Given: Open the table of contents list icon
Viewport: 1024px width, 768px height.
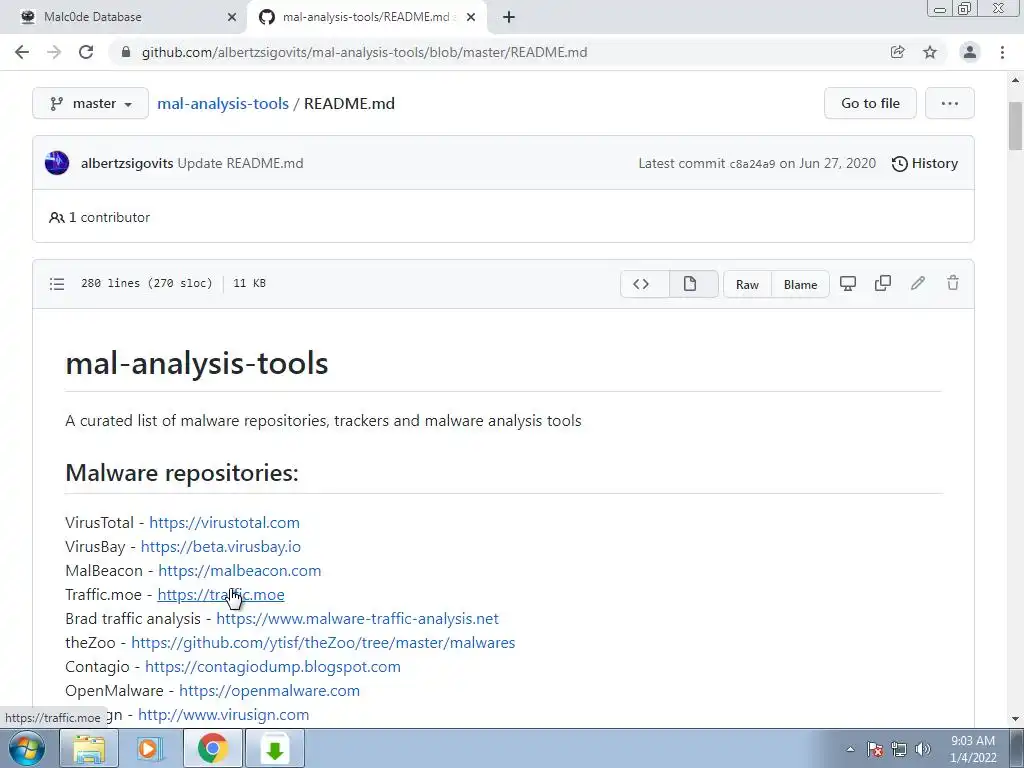Looking at the screenshot, I should (x=57, y=283).
